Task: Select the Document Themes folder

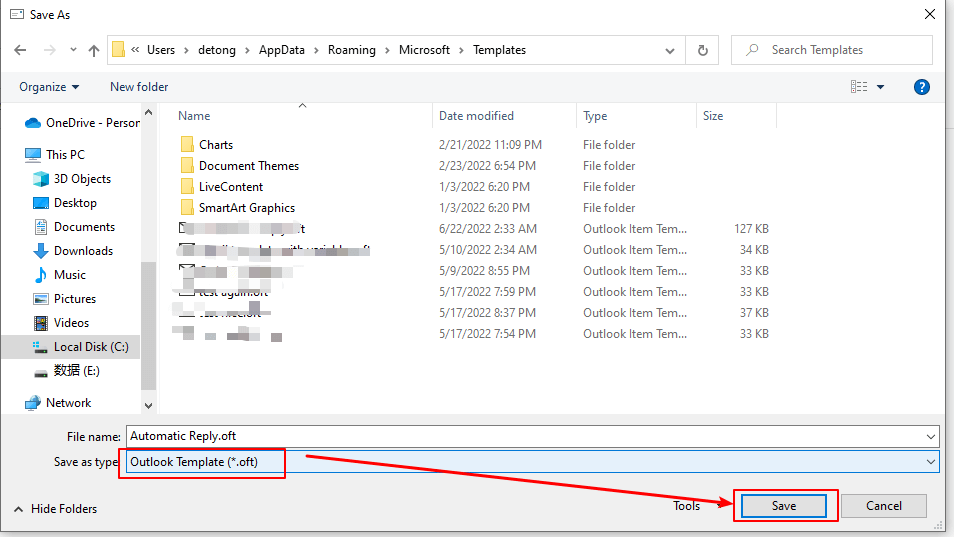Action: point(248,166)
